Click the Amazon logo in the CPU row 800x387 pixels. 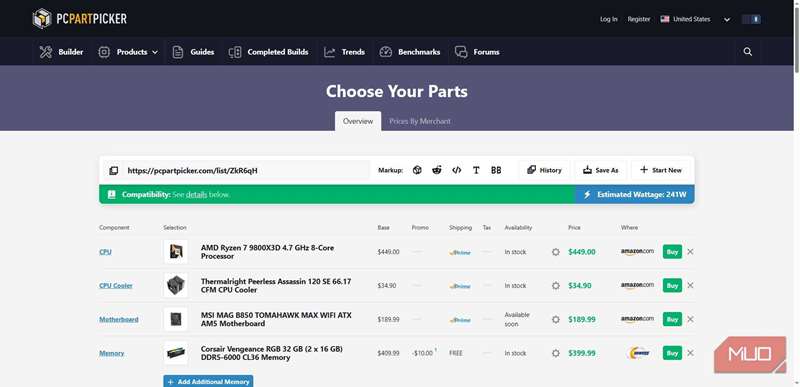click(x=637, y=252)
